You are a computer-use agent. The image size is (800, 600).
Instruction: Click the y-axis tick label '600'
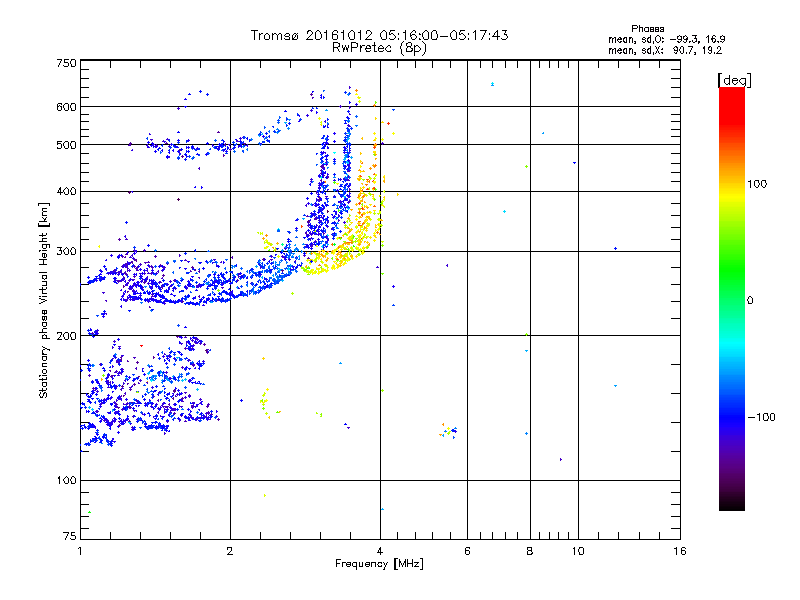66,107
